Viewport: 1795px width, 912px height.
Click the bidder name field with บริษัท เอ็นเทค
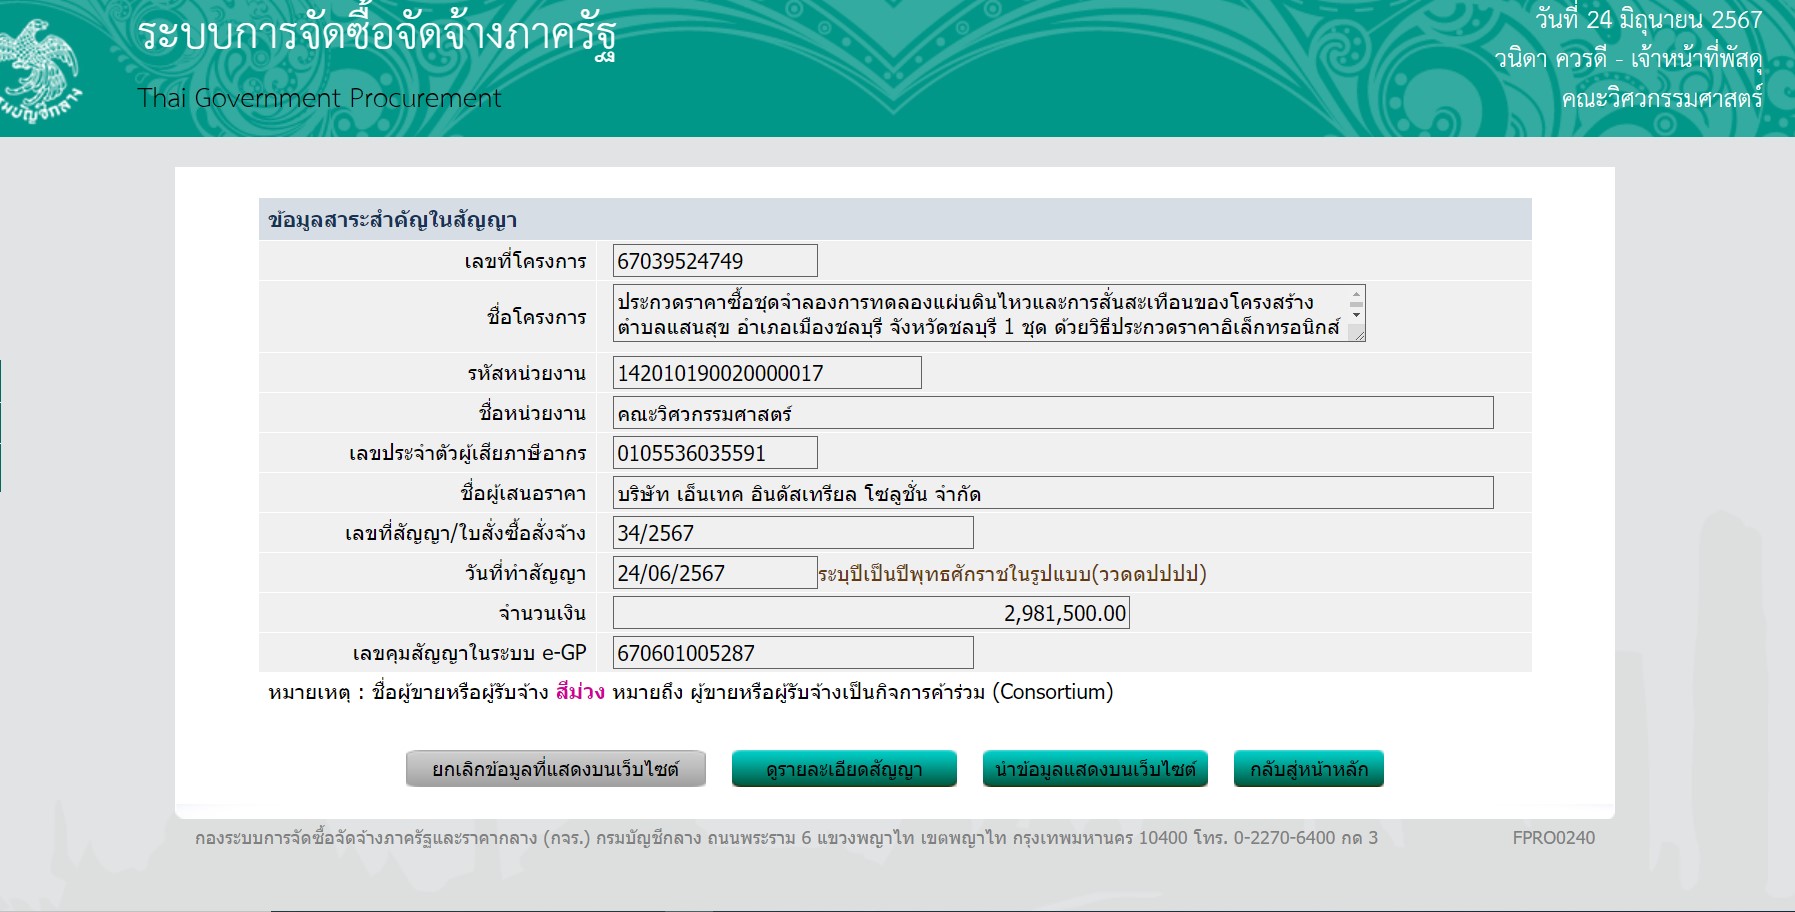(1052, 493)
